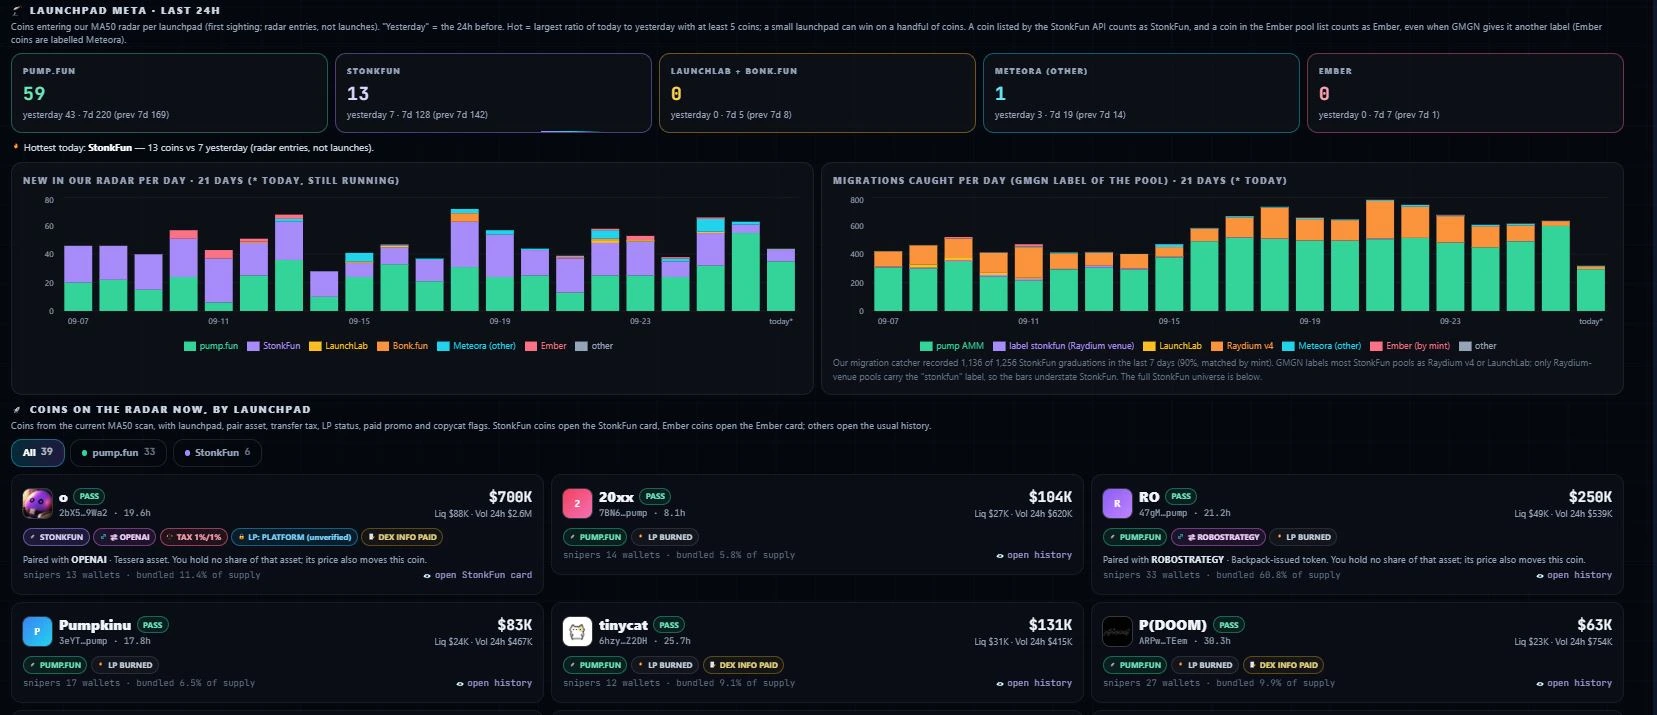
Task: Toggle pump AMM in the migrations chart legend
Action: 952,346
